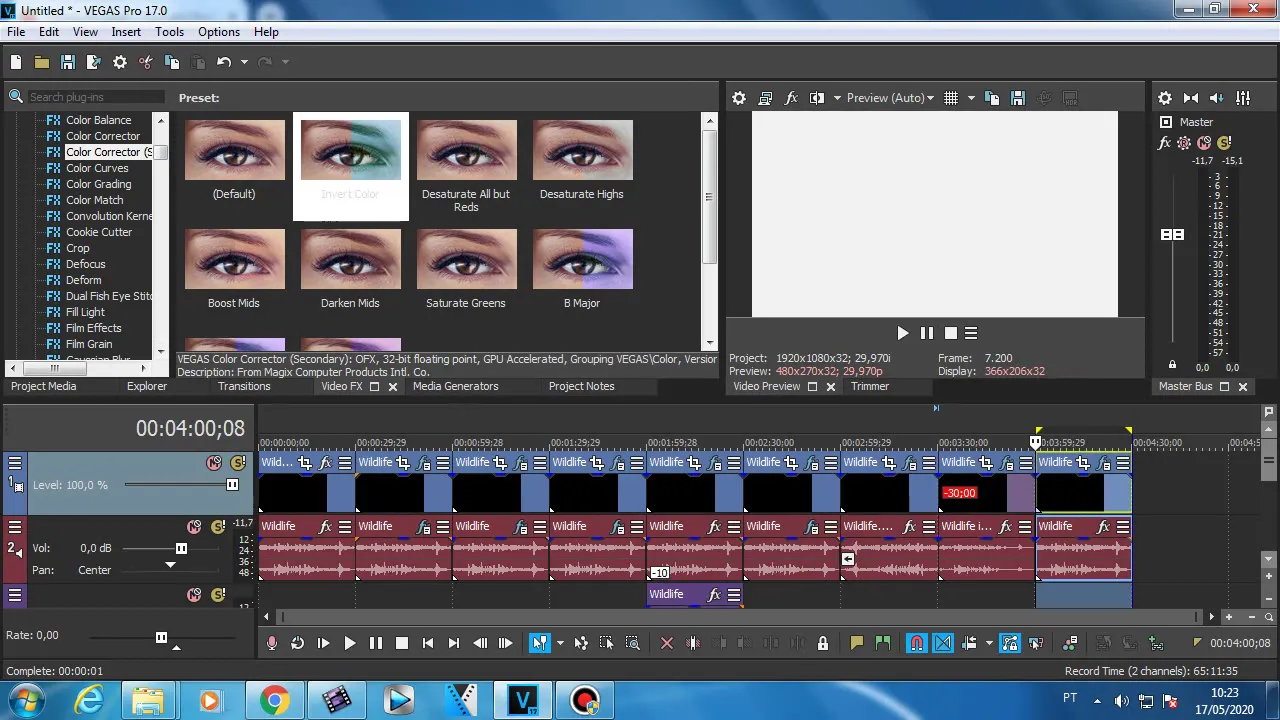This screenshot has width=1280, height=720.
Task: Select Color Curves in the plug-in list
Action: [97, 168]
